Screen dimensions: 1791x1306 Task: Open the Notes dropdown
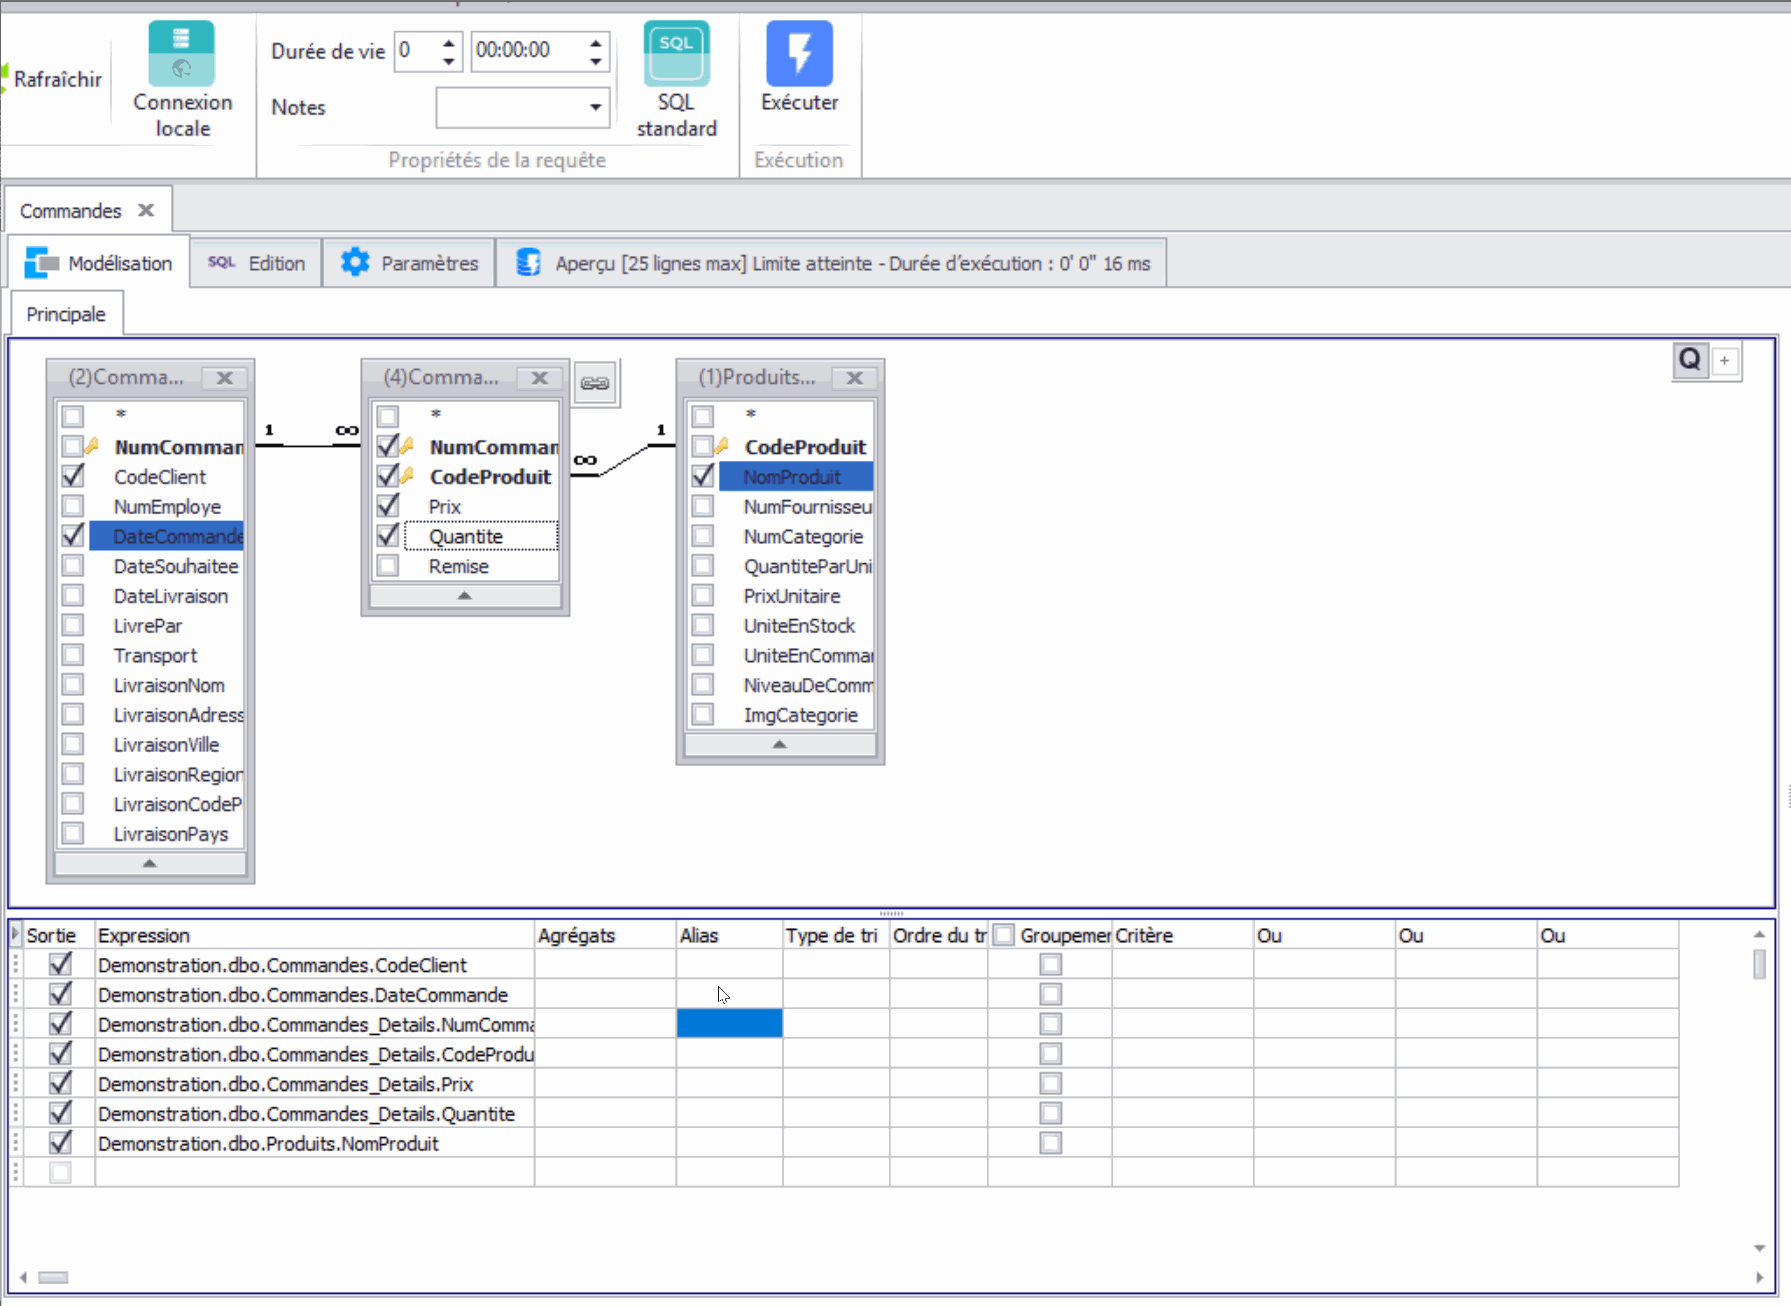595,107
